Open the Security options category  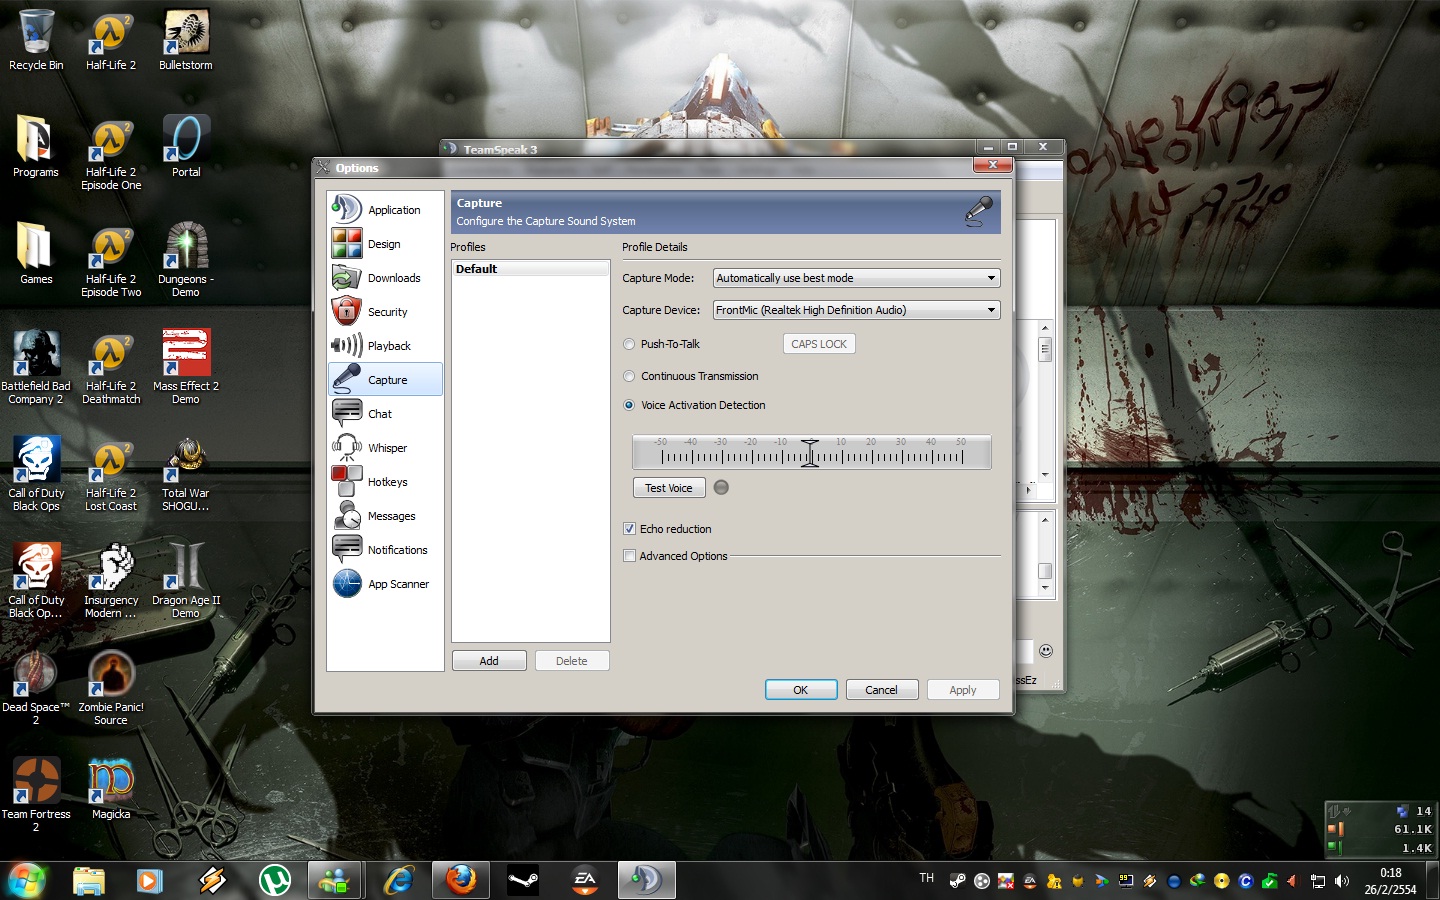point(385,312)
